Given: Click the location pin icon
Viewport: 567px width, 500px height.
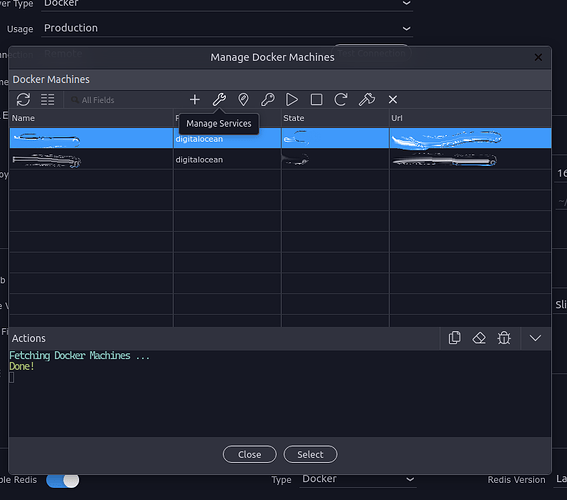Looking at the screenshot, I should click(243, 99).
